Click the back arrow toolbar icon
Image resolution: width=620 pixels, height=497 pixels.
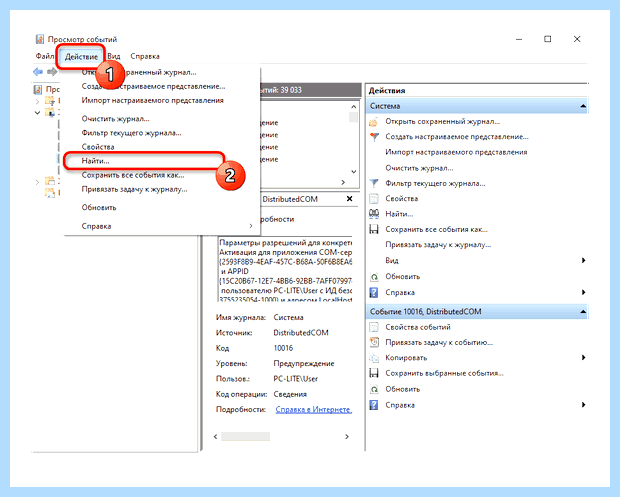click(x=38, y=72)
